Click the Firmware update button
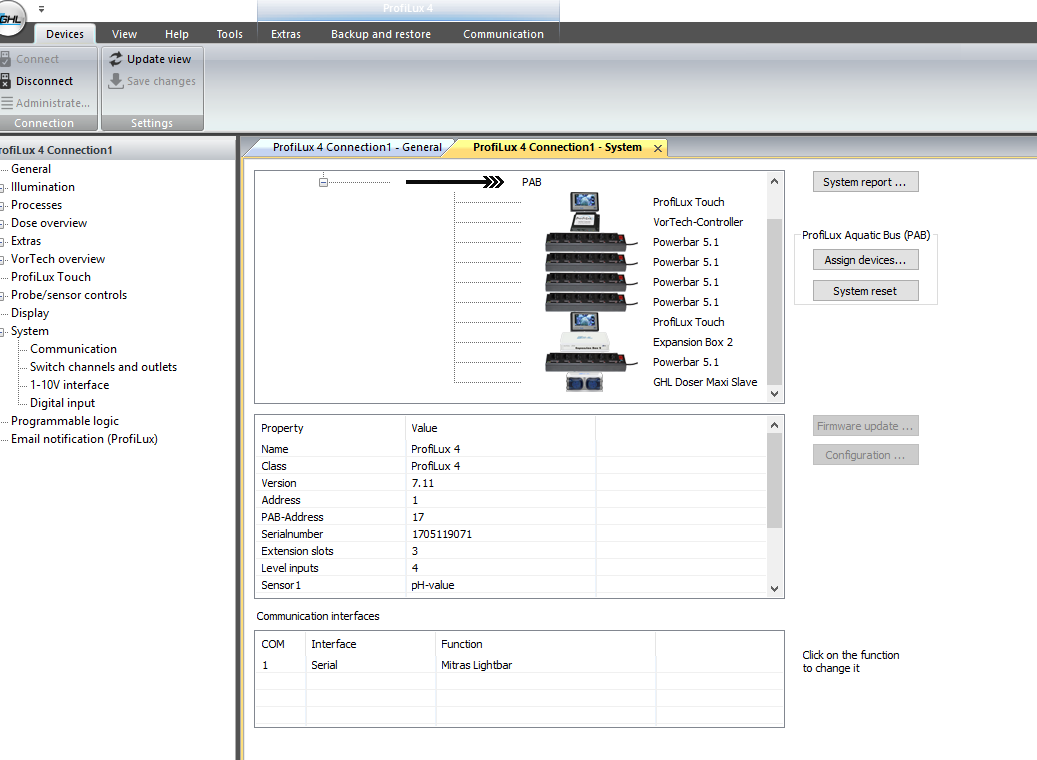 click(x=865, y=426)
